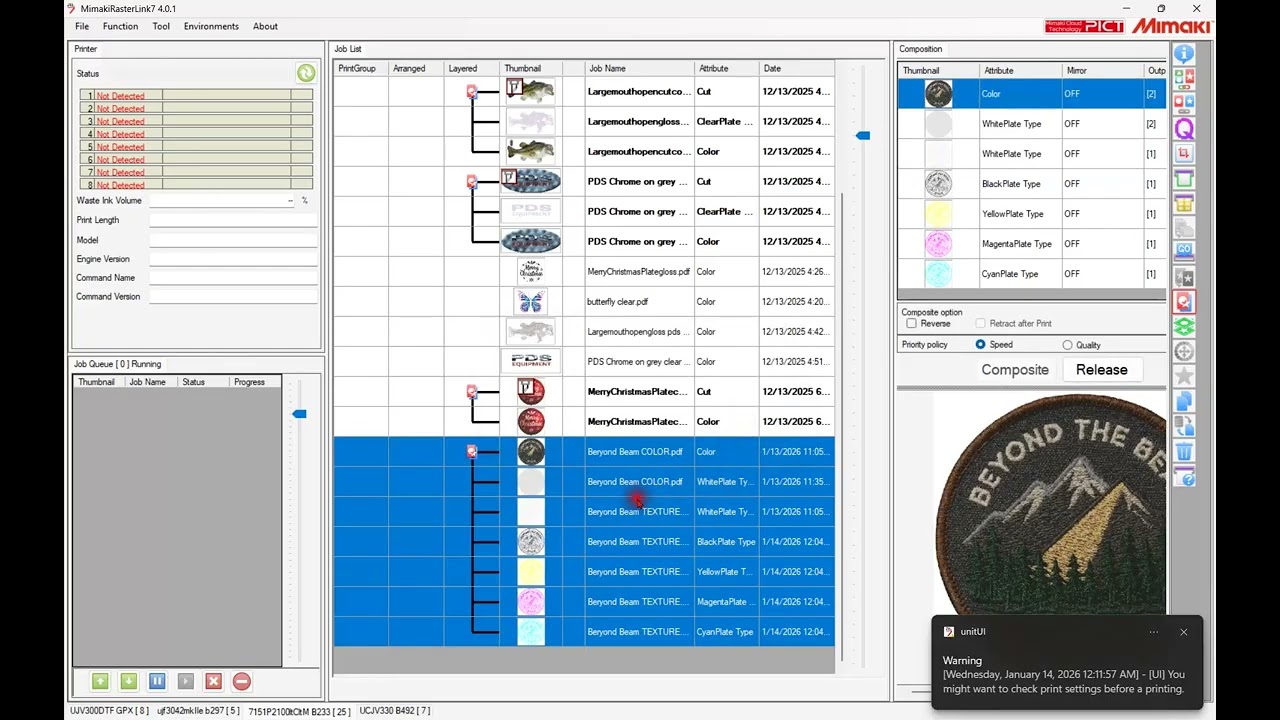Switch to UJV300DTF GPX printer tab

(109, 711)
